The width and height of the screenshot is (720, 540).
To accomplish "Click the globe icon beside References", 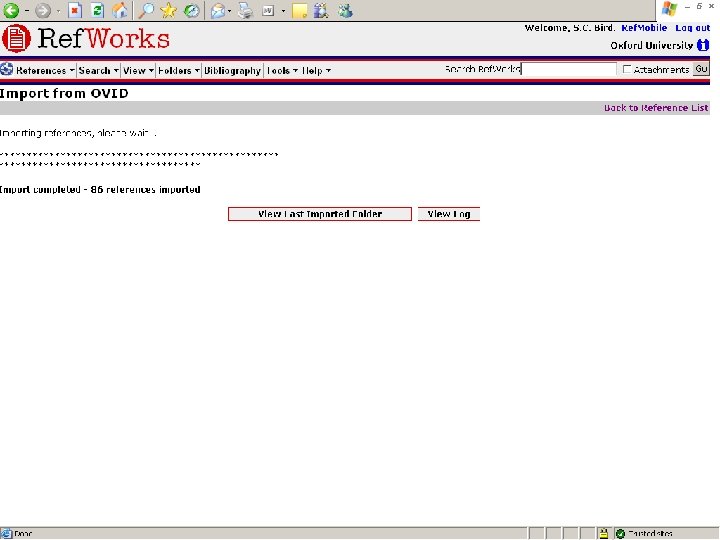I will click(x=6, y=69).
